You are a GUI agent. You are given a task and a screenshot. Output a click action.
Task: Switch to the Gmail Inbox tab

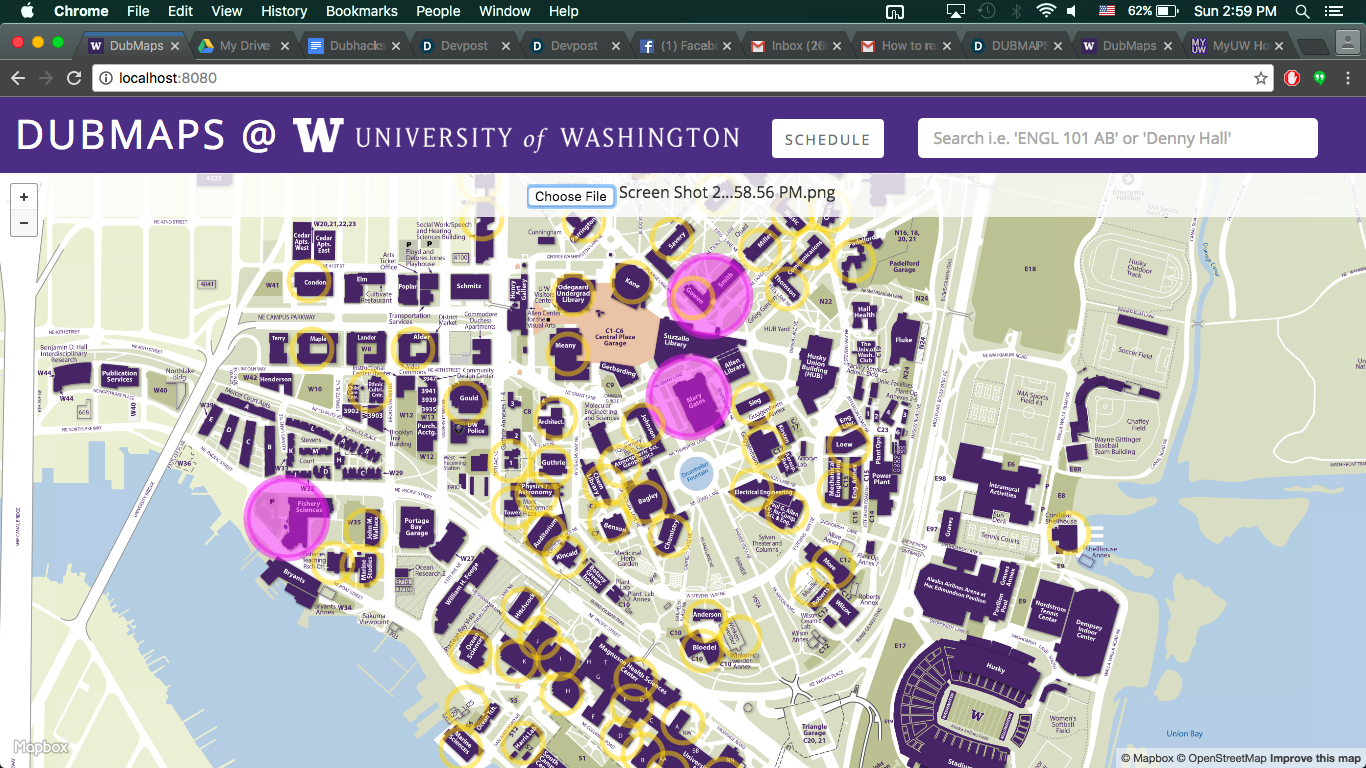tap(794, 46)
